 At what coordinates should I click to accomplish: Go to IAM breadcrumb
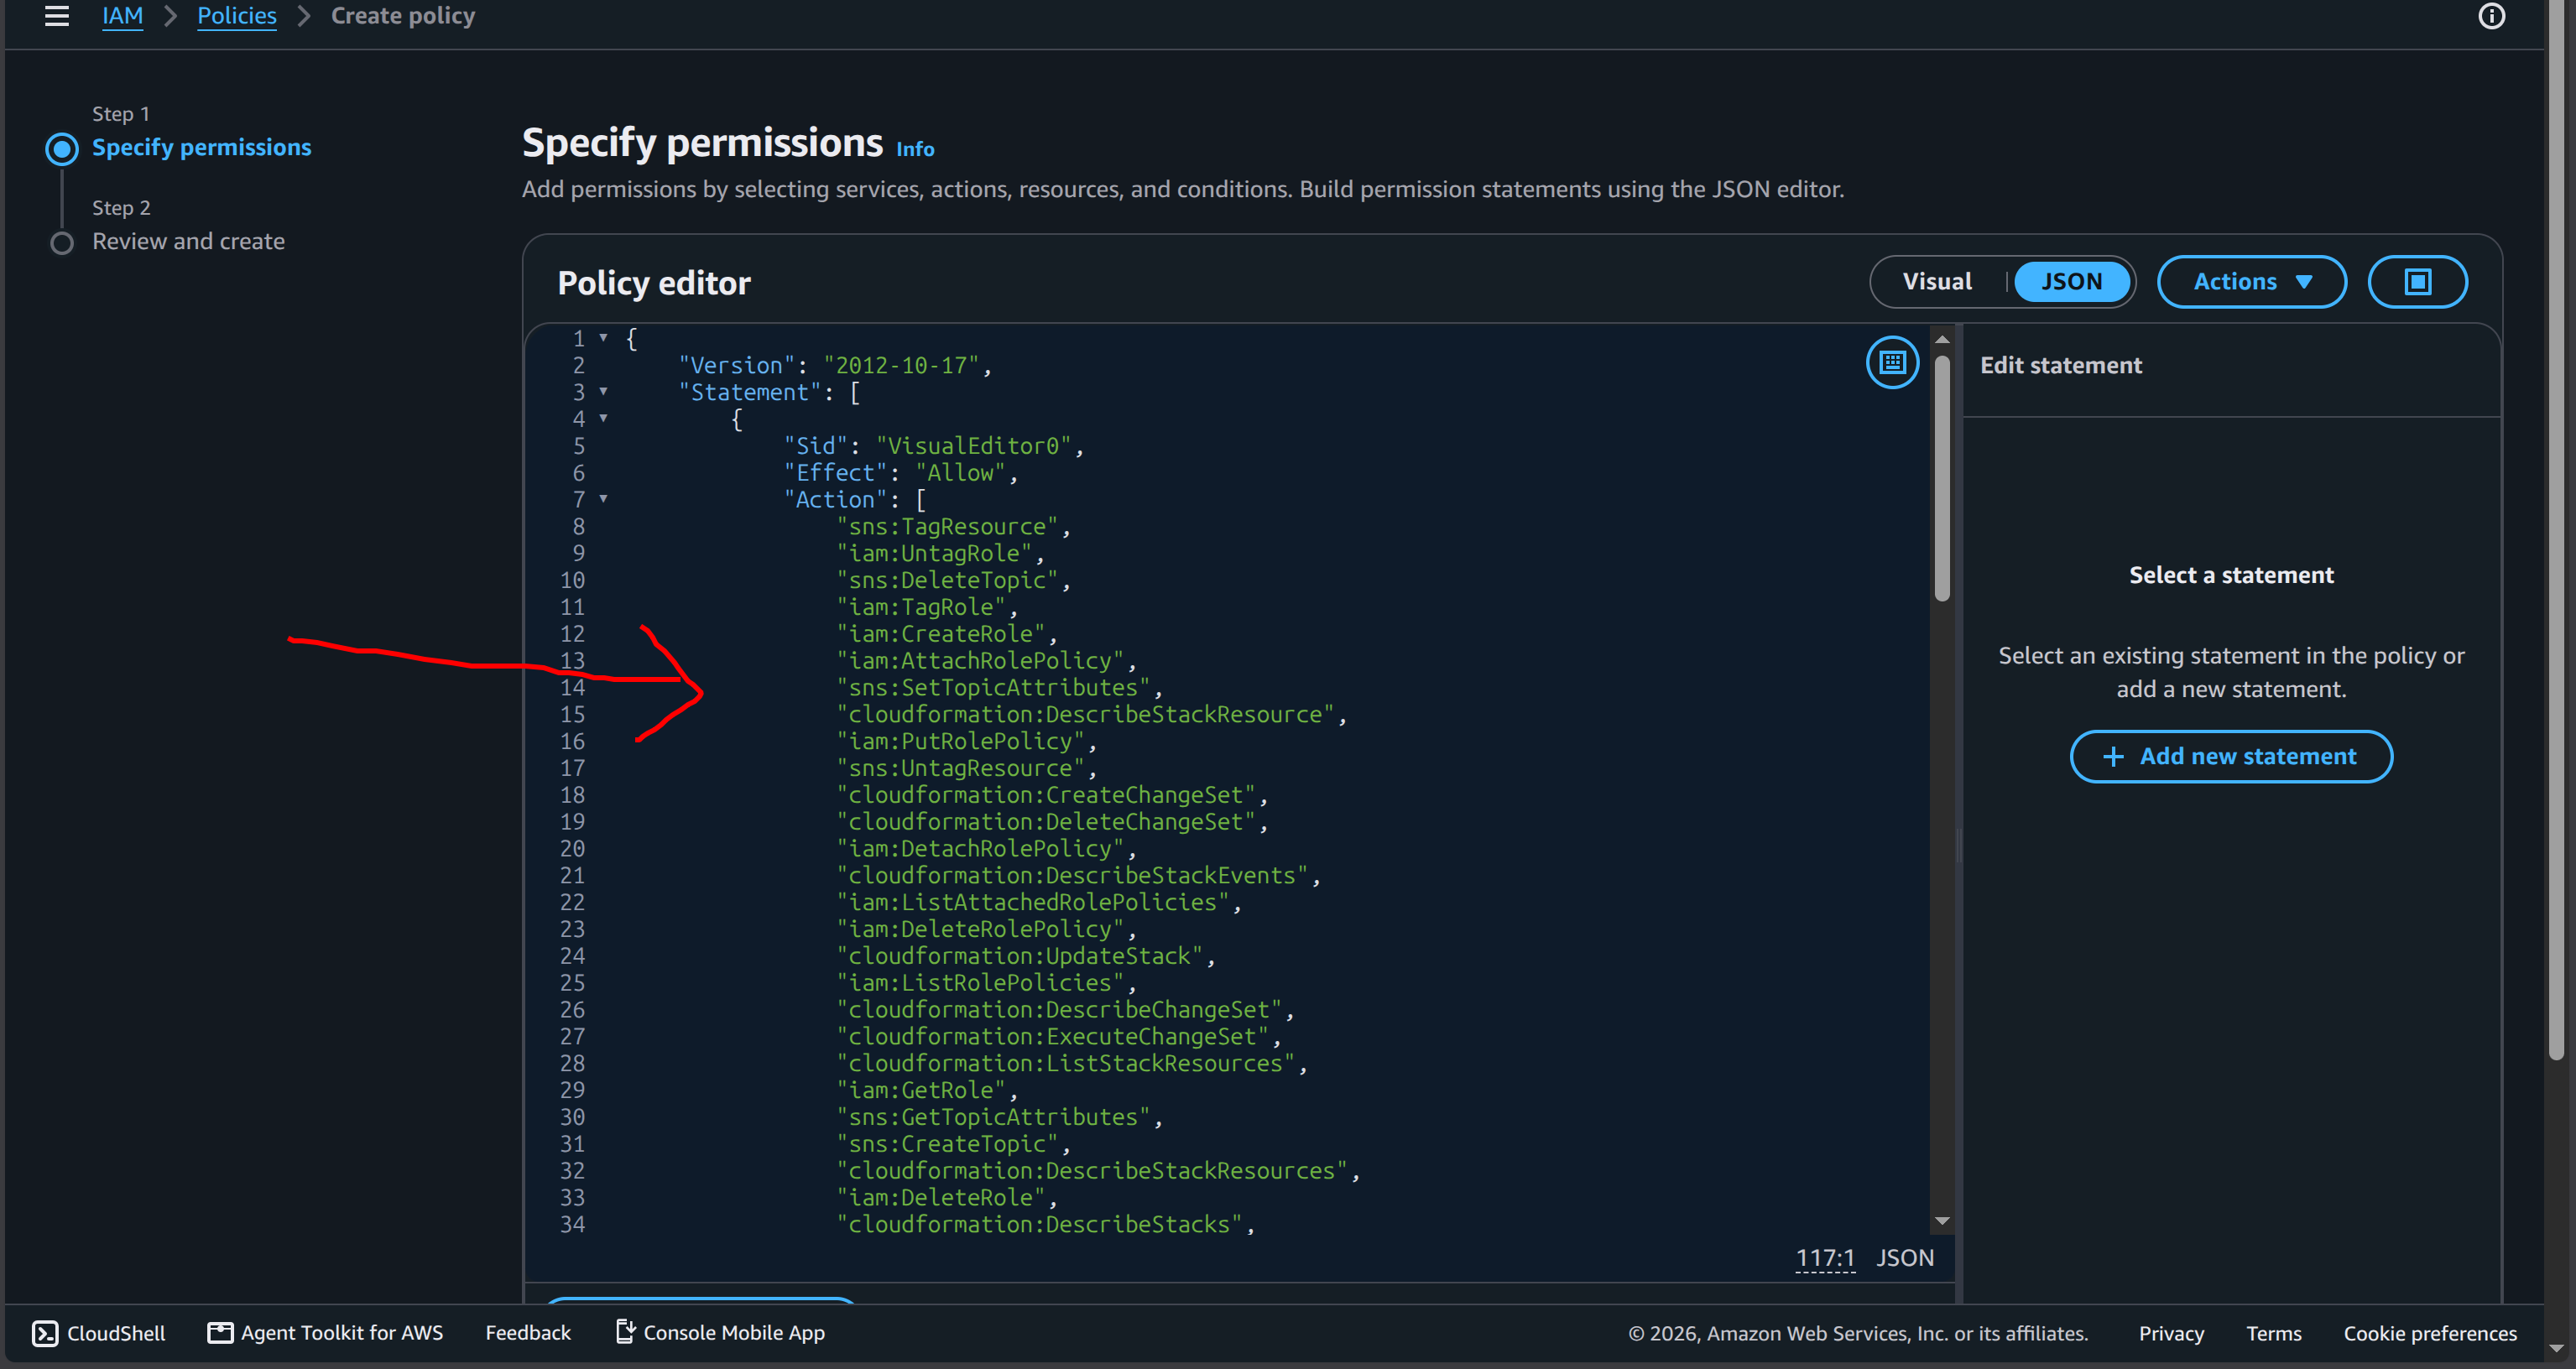coord(122,16)
